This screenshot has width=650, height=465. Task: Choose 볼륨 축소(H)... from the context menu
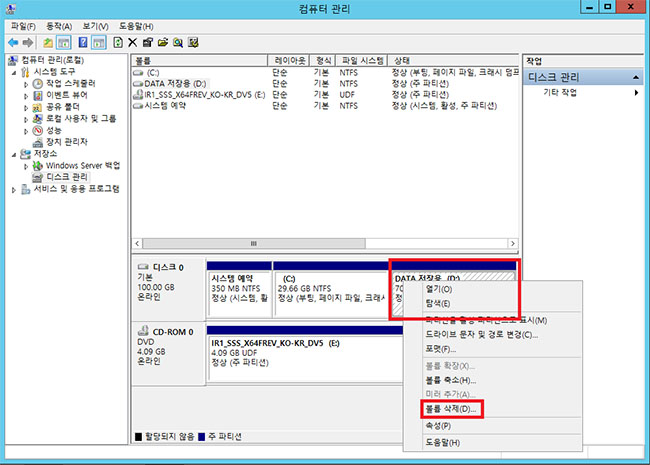click(x=452, y=380)
